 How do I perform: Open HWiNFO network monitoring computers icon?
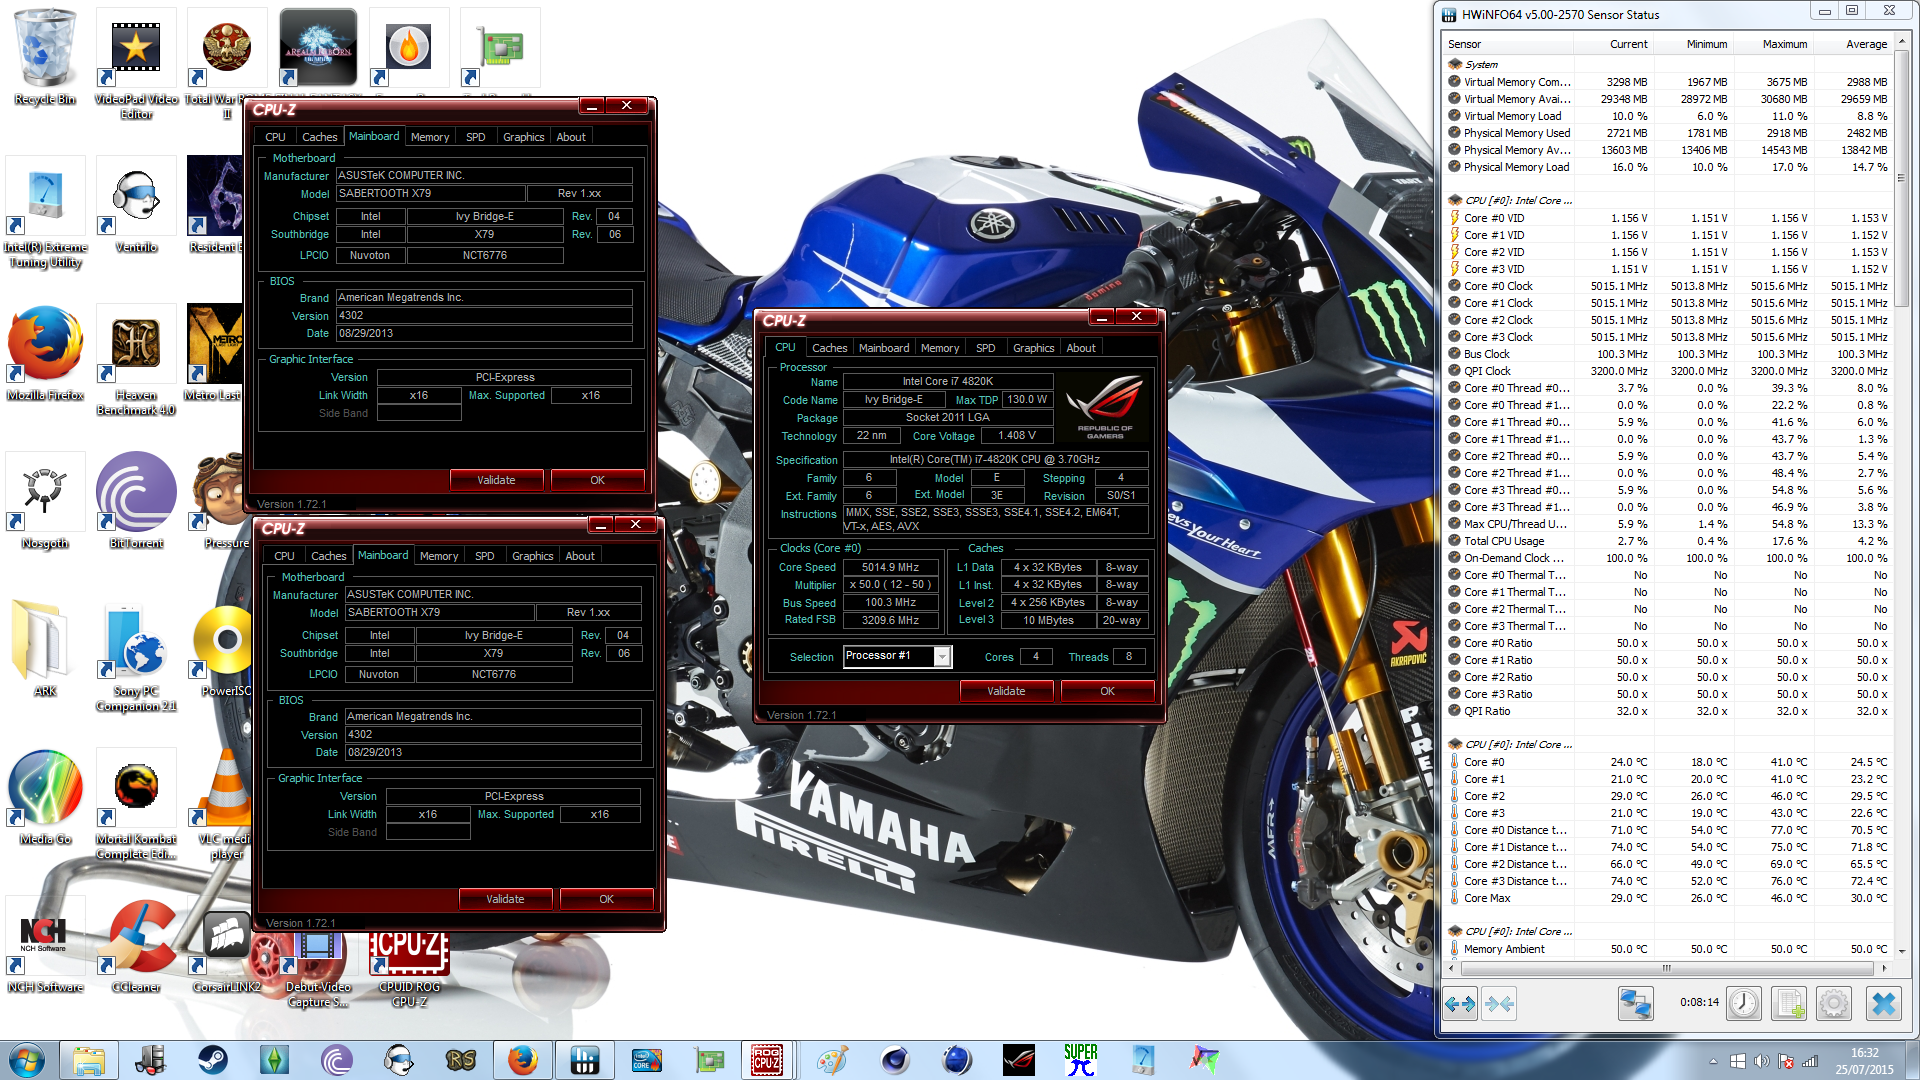pyautogui.click(x=1636, y=1003)
